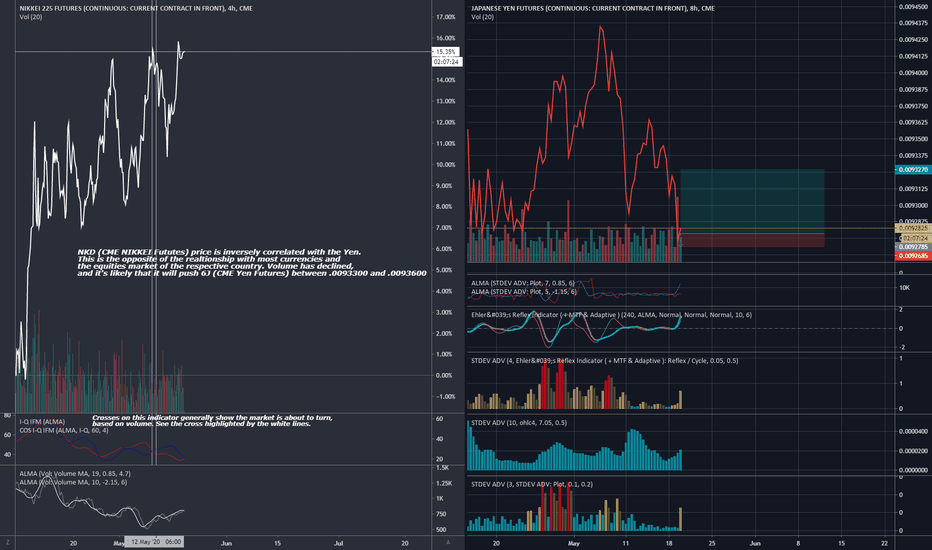Select the Nikkei 225 Futures chart title

click(136, 8)
